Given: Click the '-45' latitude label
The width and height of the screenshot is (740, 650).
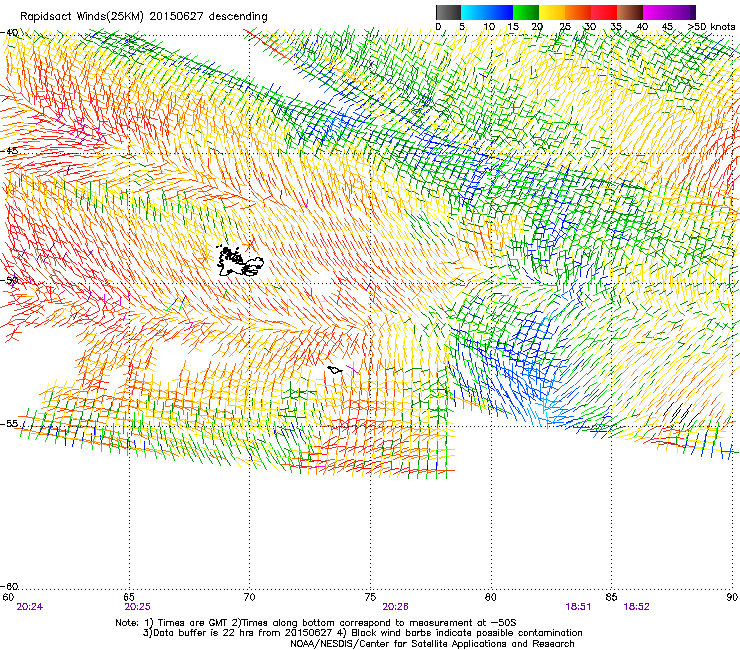Looking at the screenshot, I should [9, 151].
